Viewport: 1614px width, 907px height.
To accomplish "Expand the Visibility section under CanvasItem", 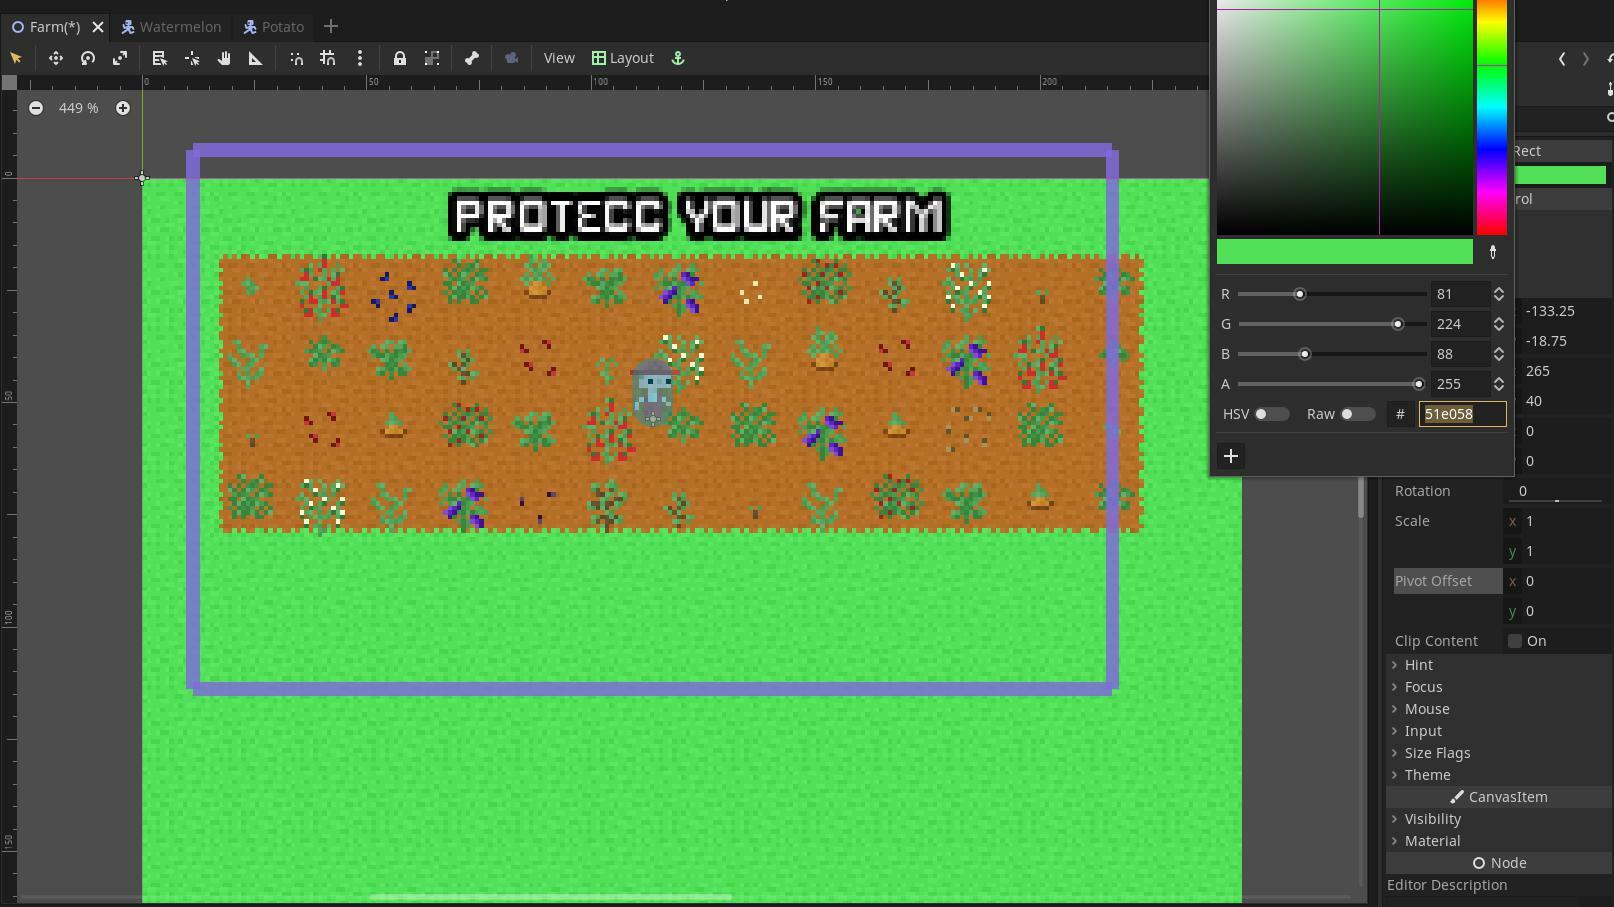I will coord(1431,819).
